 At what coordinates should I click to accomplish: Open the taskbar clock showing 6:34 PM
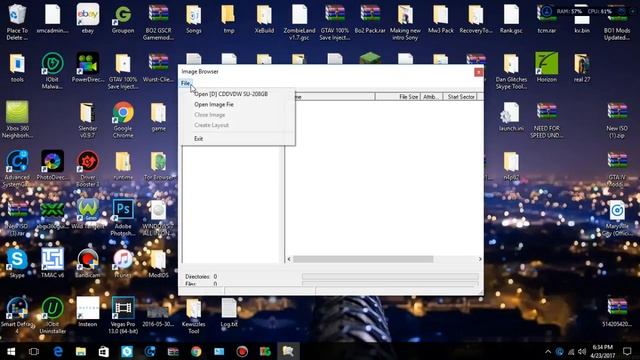[602, 351]
